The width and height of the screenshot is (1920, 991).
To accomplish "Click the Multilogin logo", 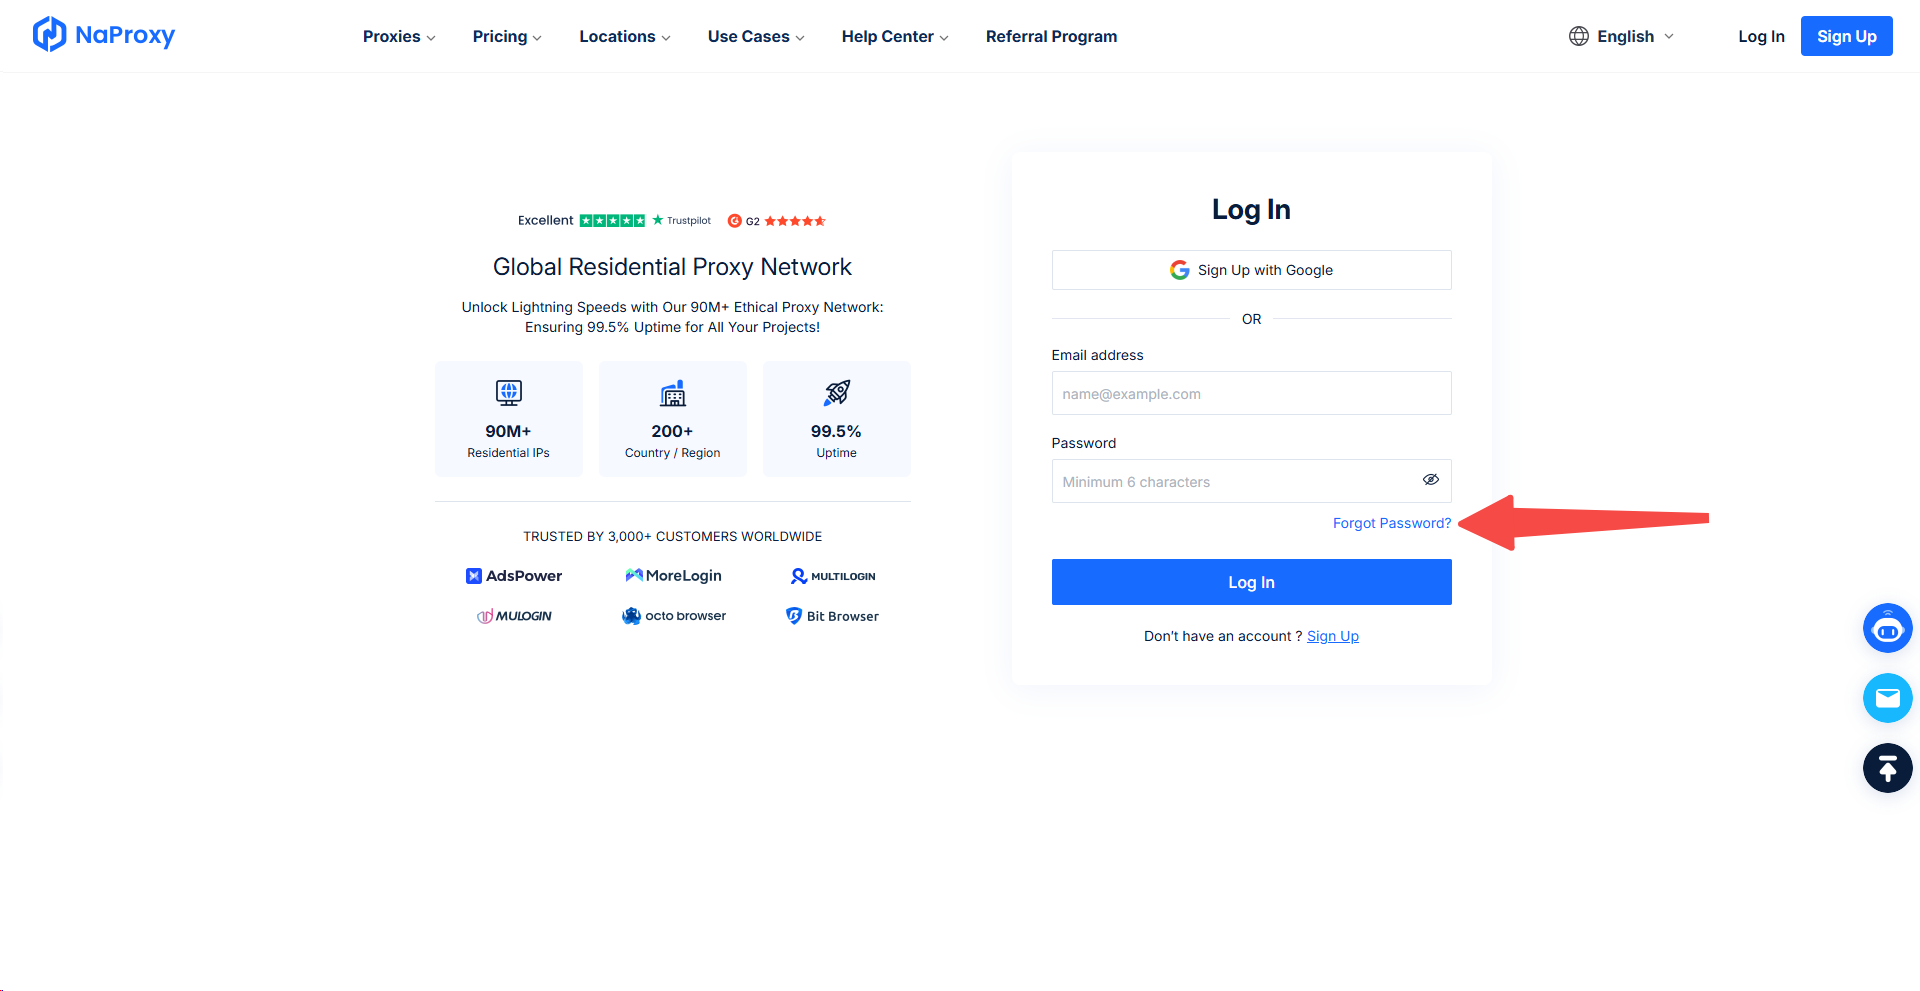I will coord(833,576).
